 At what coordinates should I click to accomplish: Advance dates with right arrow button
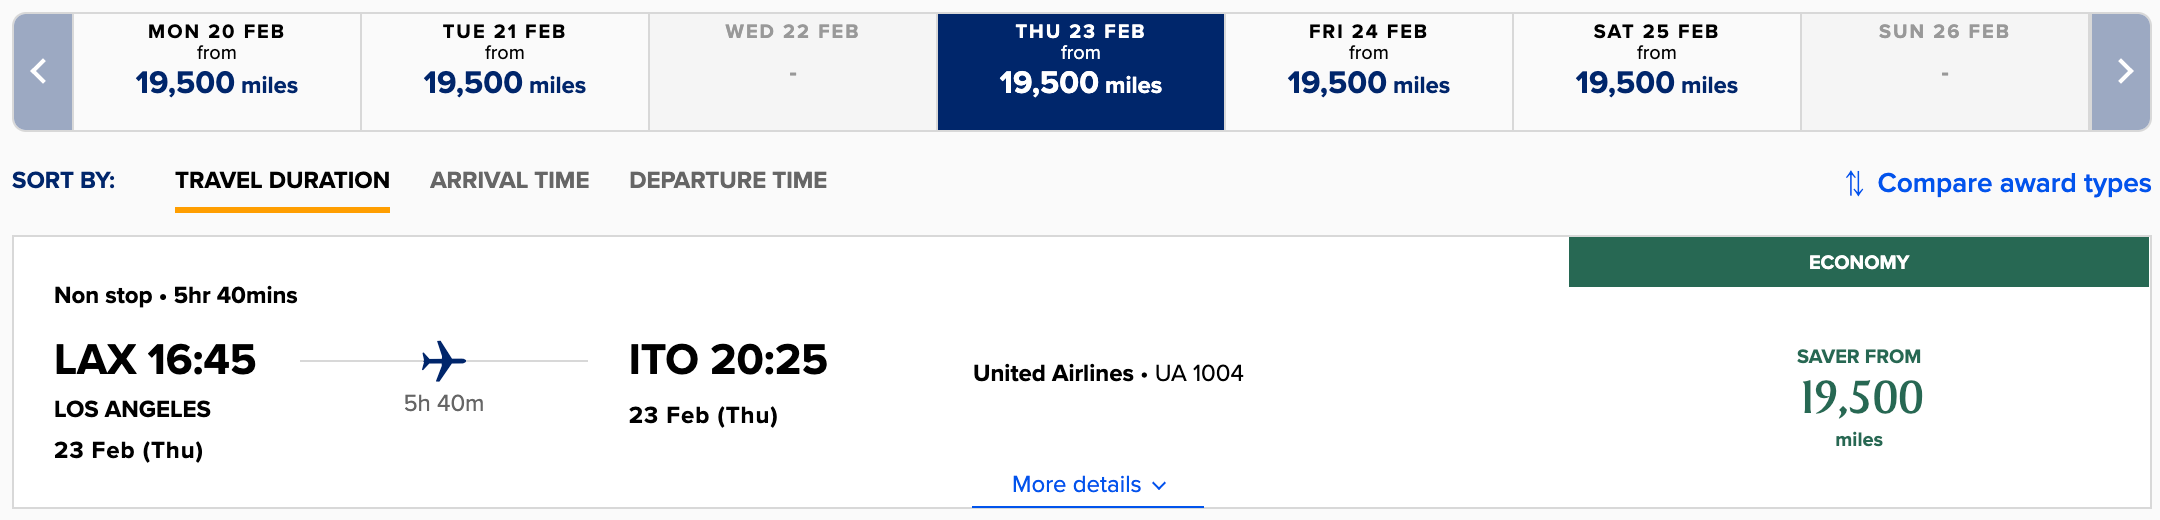(2120, 72)
